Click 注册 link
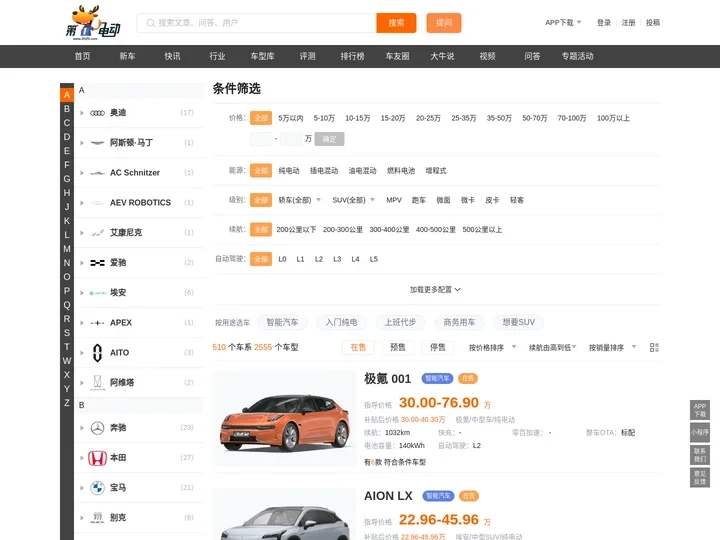The width and height of the screenshot is (720, 540). [x=628, y=22]
